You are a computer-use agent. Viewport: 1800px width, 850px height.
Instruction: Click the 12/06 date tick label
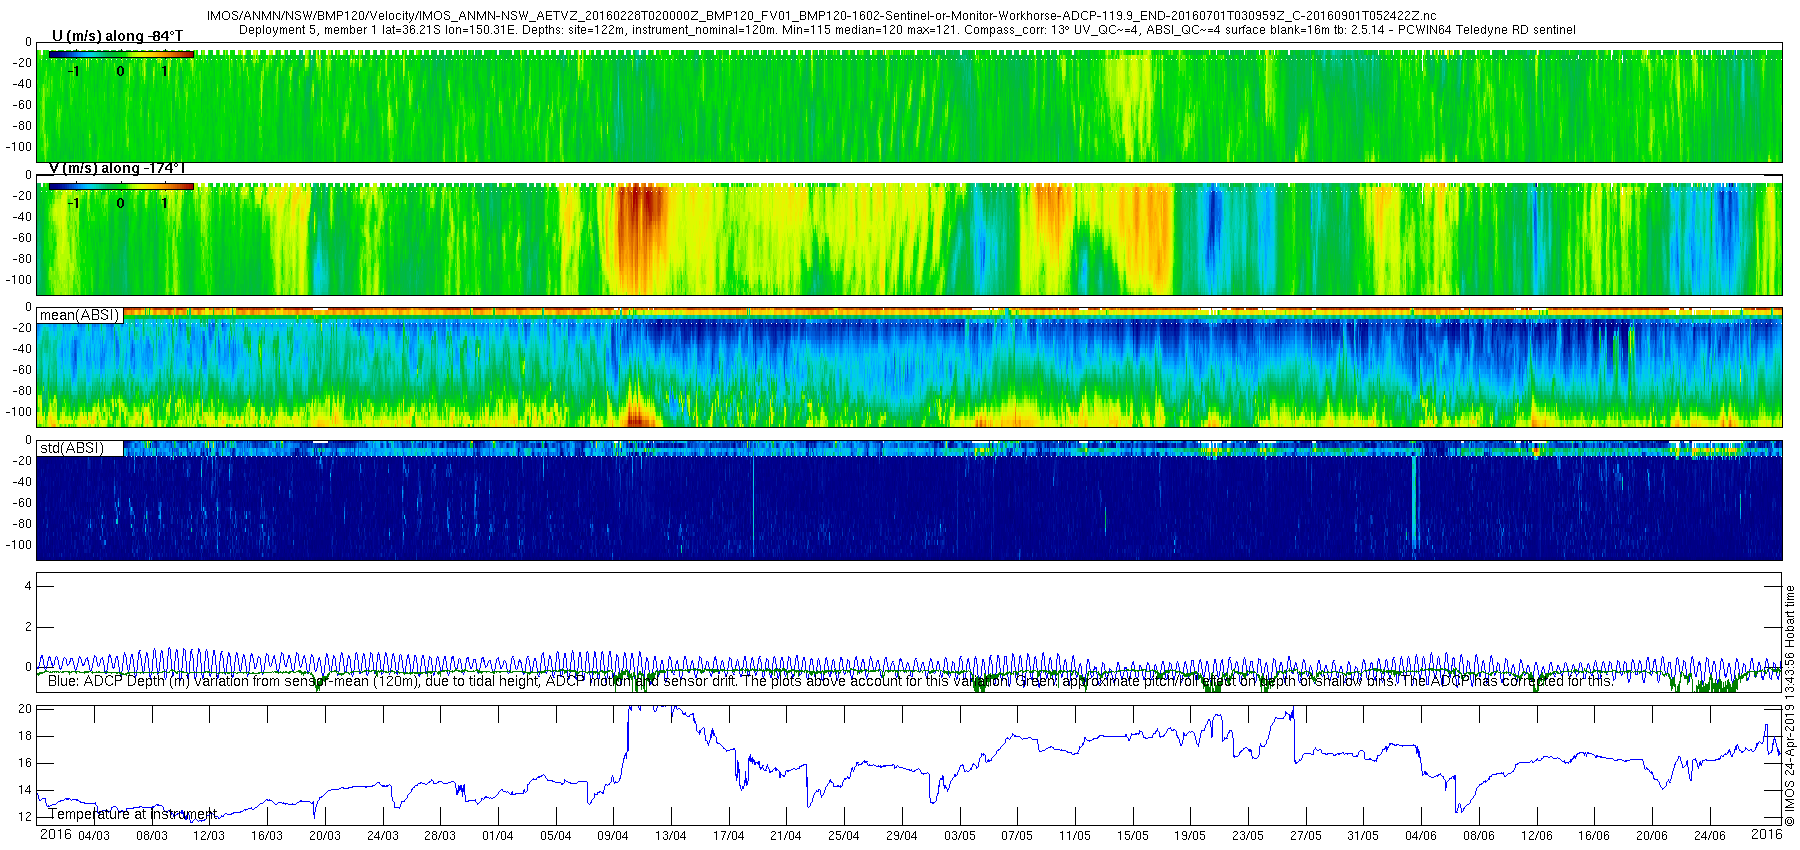point(1537,836)
